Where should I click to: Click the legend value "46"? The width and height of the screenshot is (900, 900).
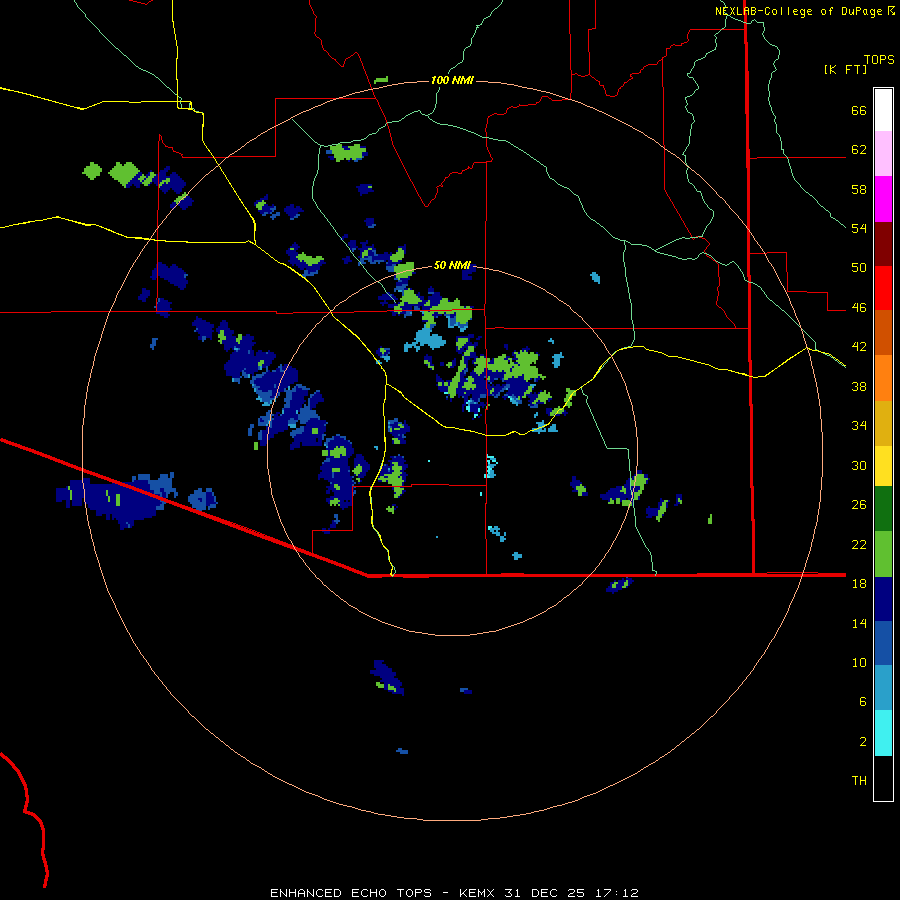pyautogui.click(x=859, y=308)
